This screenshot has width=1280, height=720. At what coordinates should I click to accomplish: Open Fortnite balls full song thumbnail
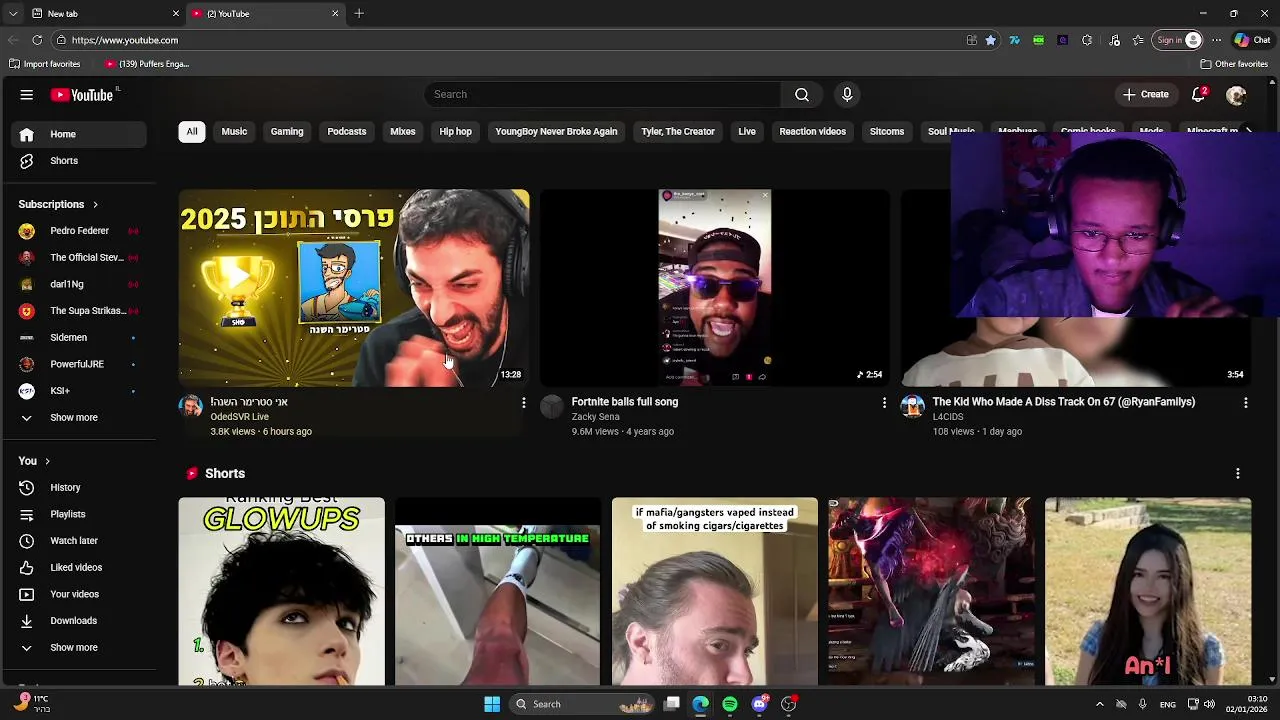[714, 288]
